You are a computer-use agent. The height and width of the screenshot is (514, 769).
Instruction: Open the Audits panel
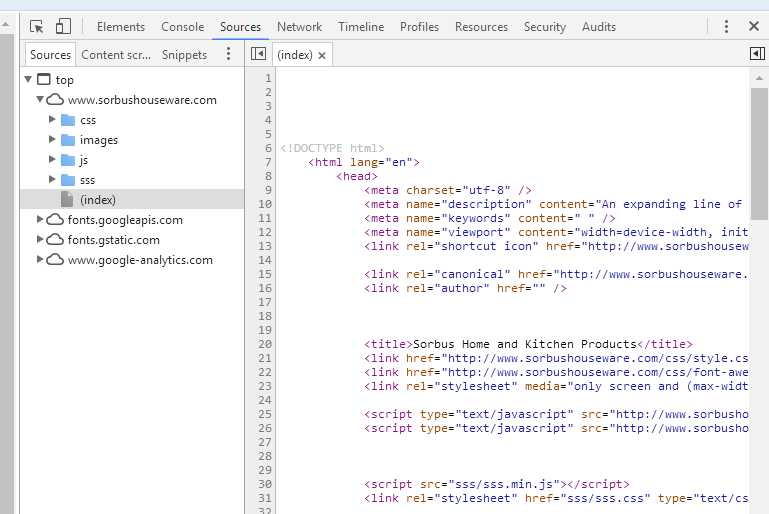[599, 27]
